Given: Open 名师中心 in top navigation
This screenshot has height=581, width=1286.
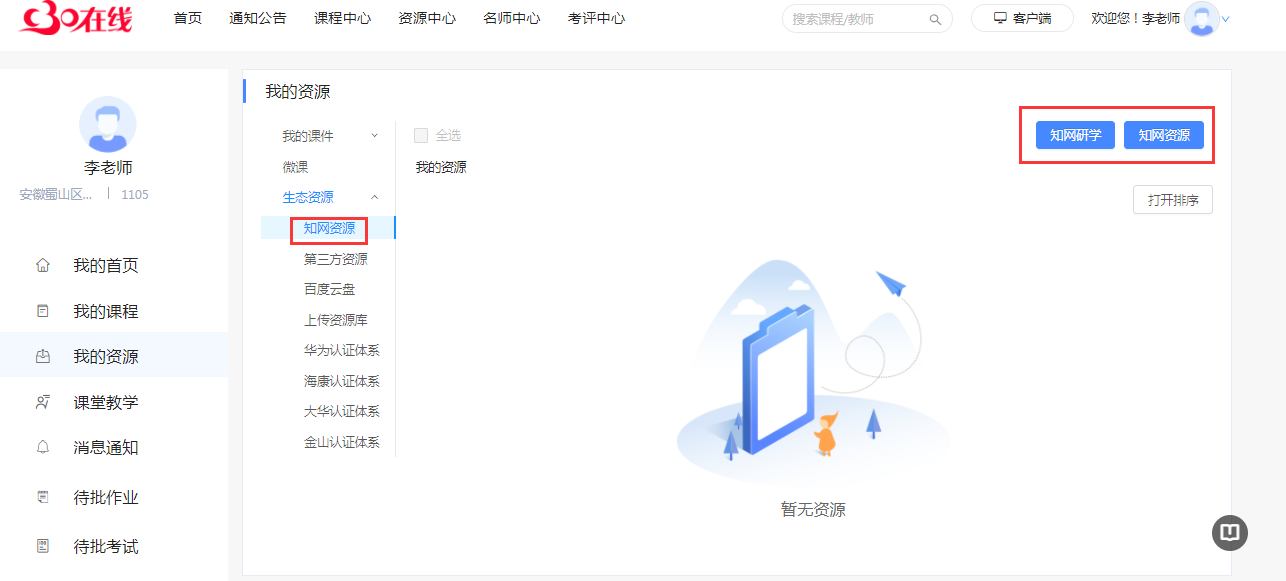Looking at the screenshot, I should click(x=512, y=18).
